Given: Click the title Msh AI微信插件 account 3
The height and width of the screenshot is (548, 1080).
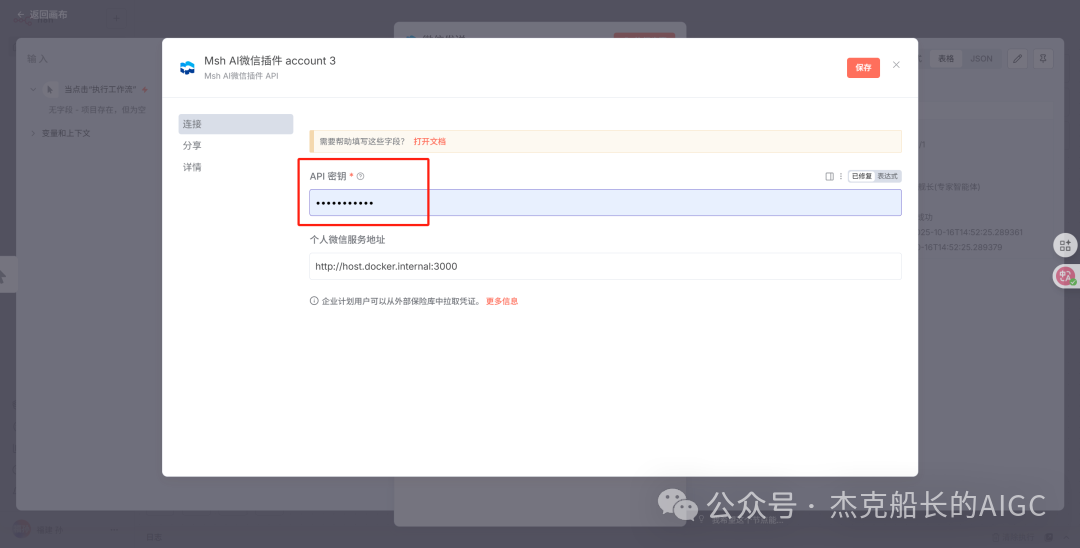Looking at the screenshot, I should 270,61.
